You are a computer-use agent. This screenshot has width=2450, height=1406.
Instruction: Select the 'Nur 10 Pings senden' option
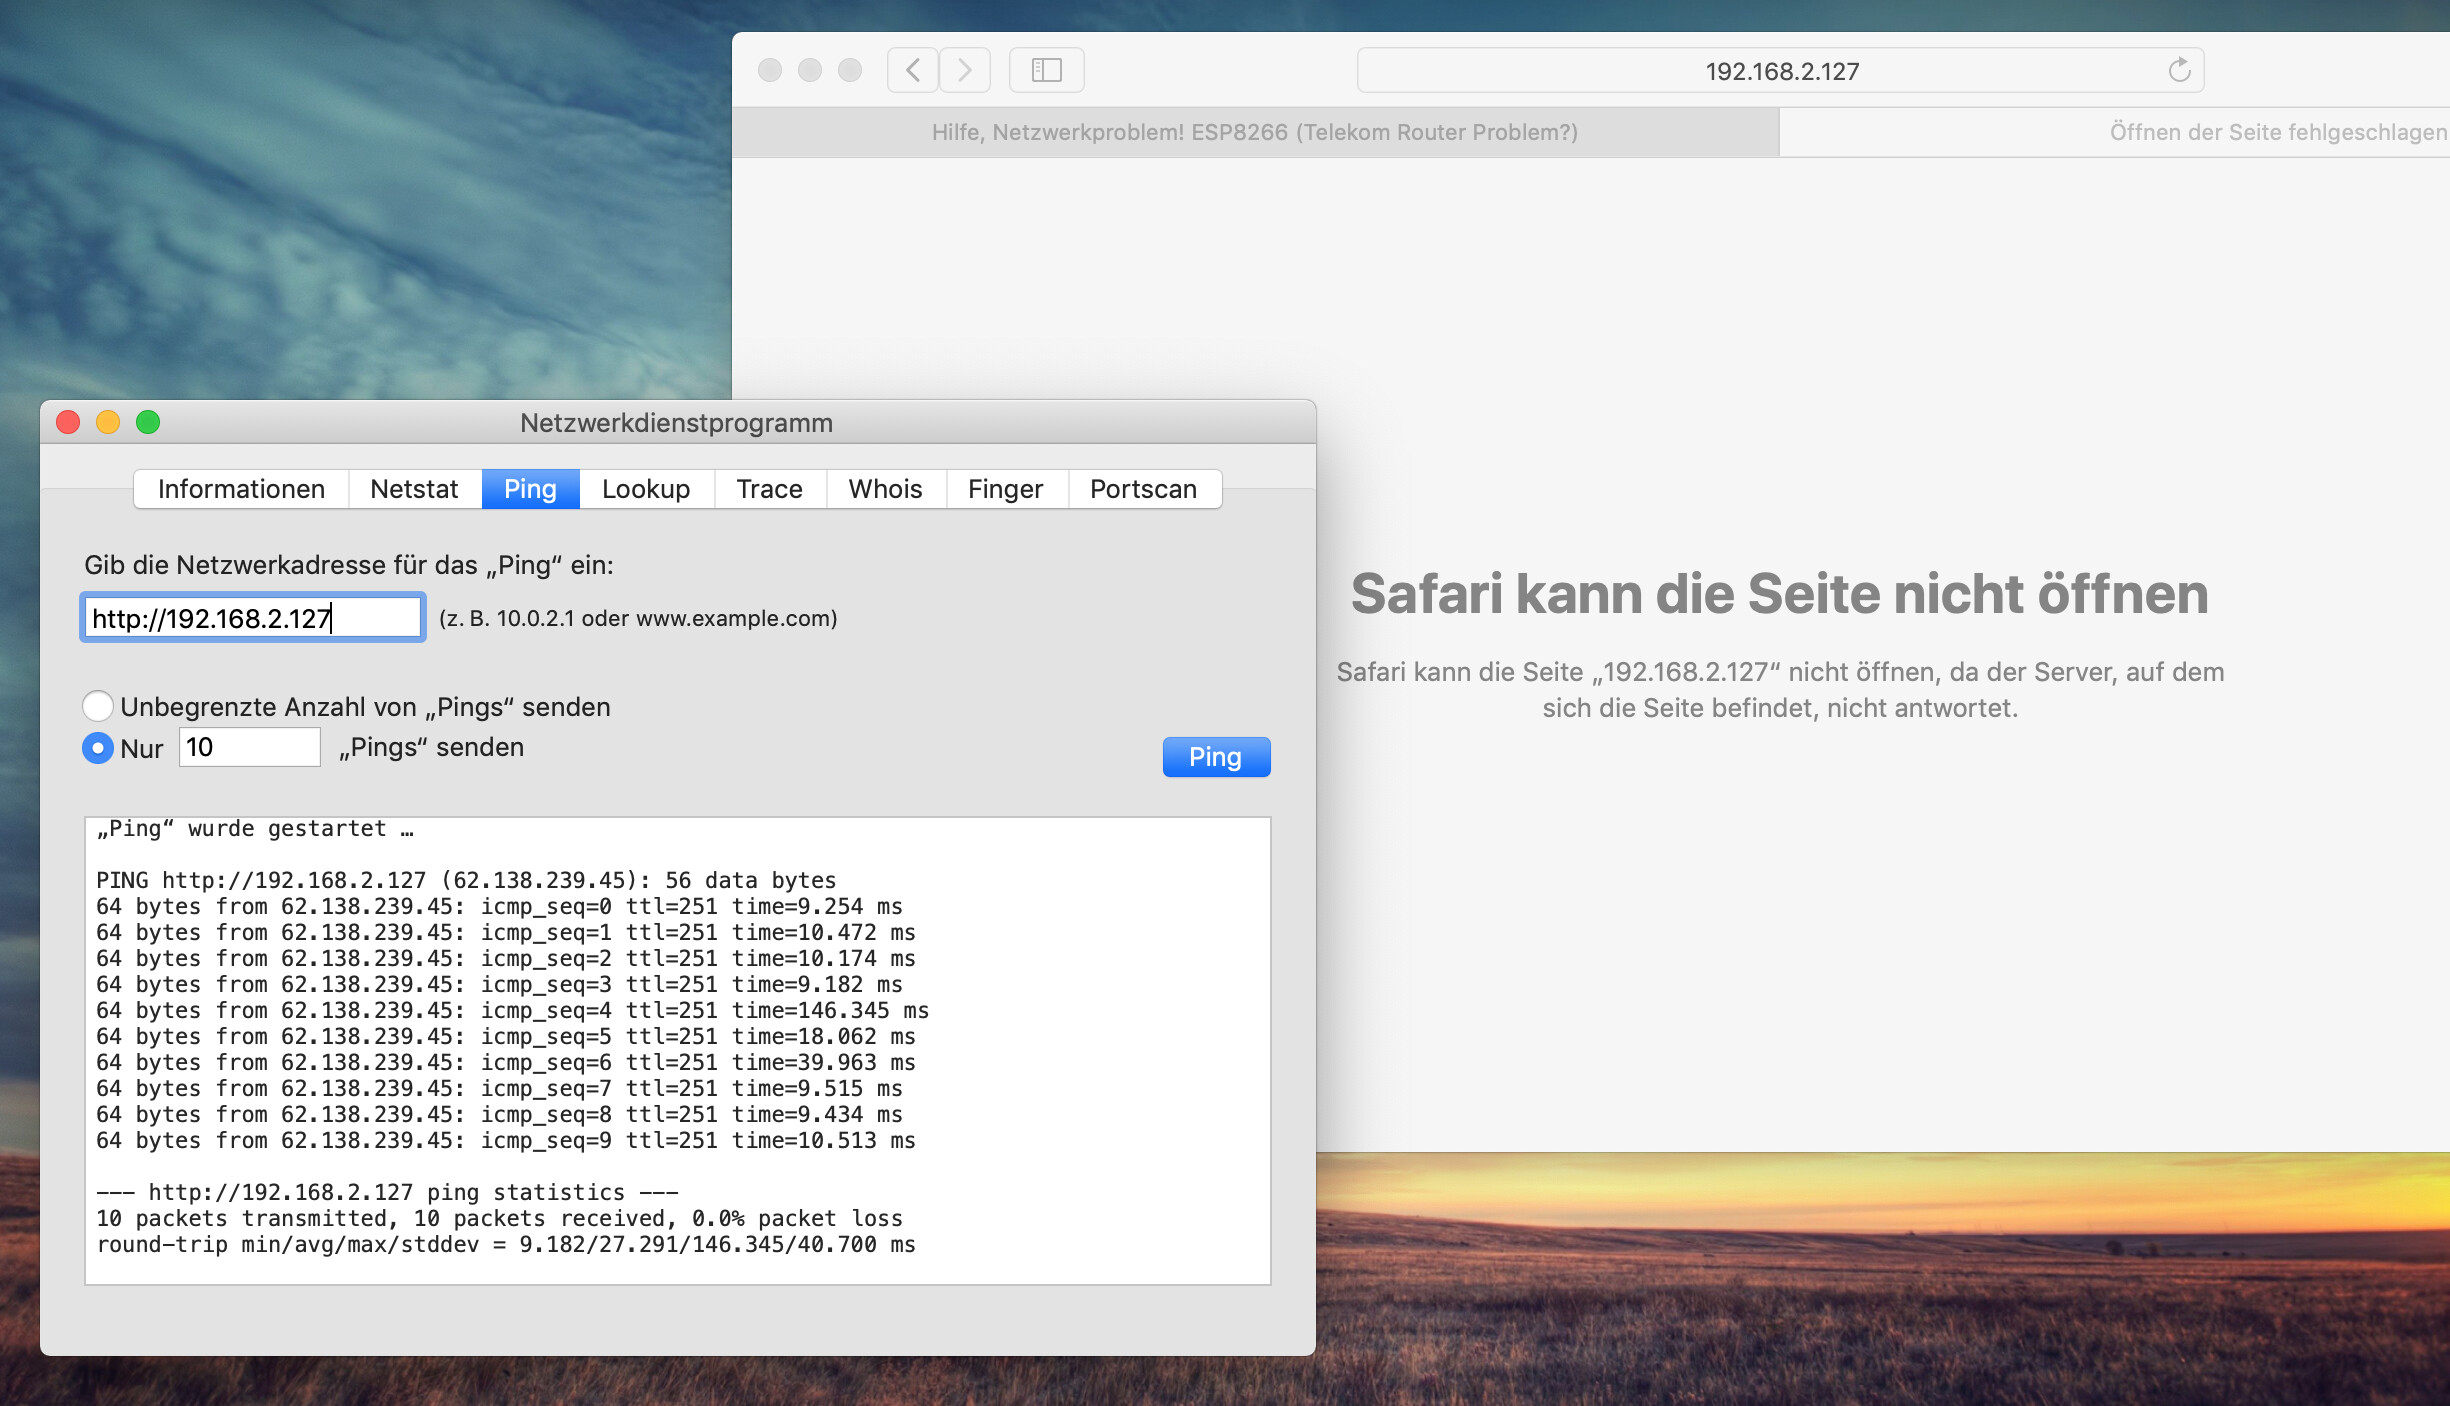[98, 747]
